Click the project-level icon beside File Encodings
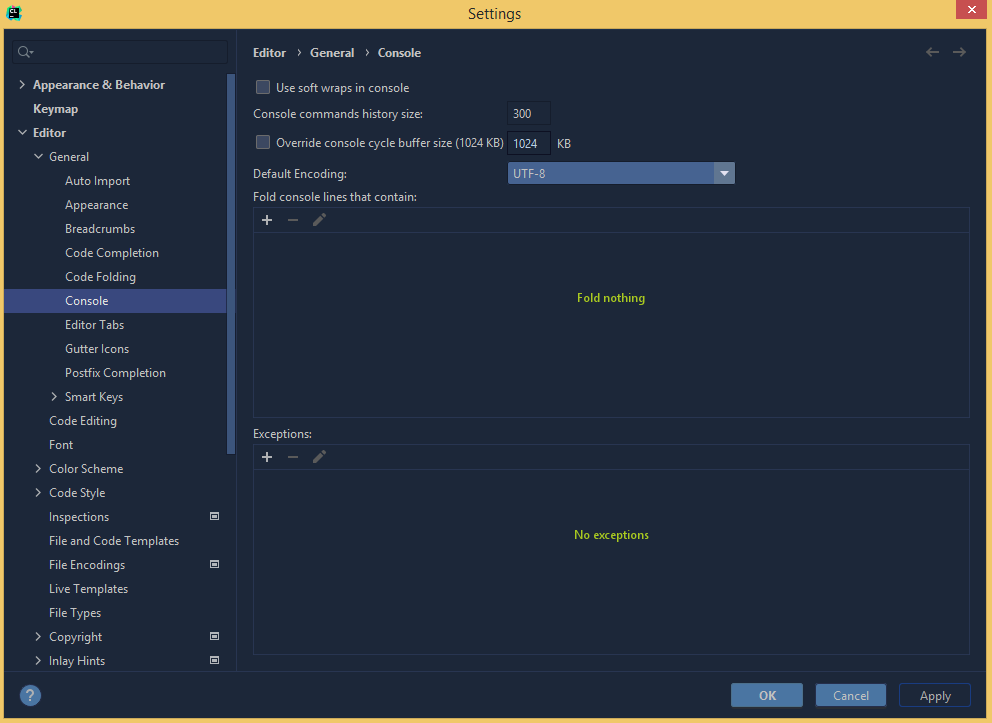Image resolution: width=992 pixels, height=723 pixels. [x=214, y=564]
